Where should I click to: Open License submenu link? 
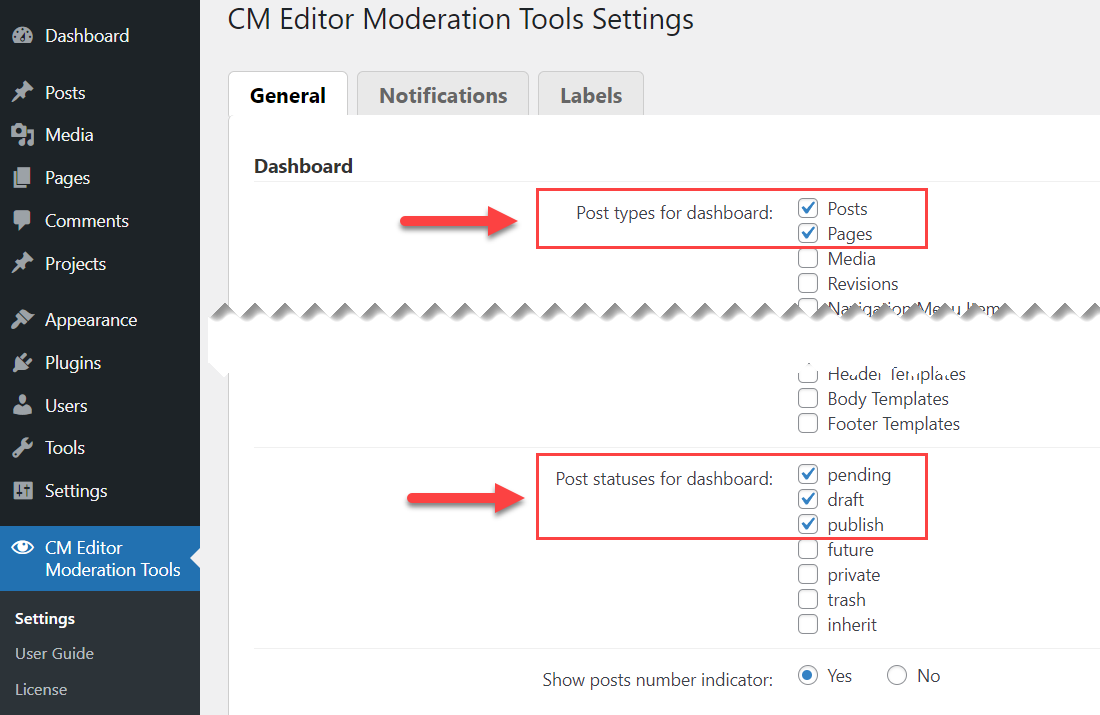[x=41, y=690]
